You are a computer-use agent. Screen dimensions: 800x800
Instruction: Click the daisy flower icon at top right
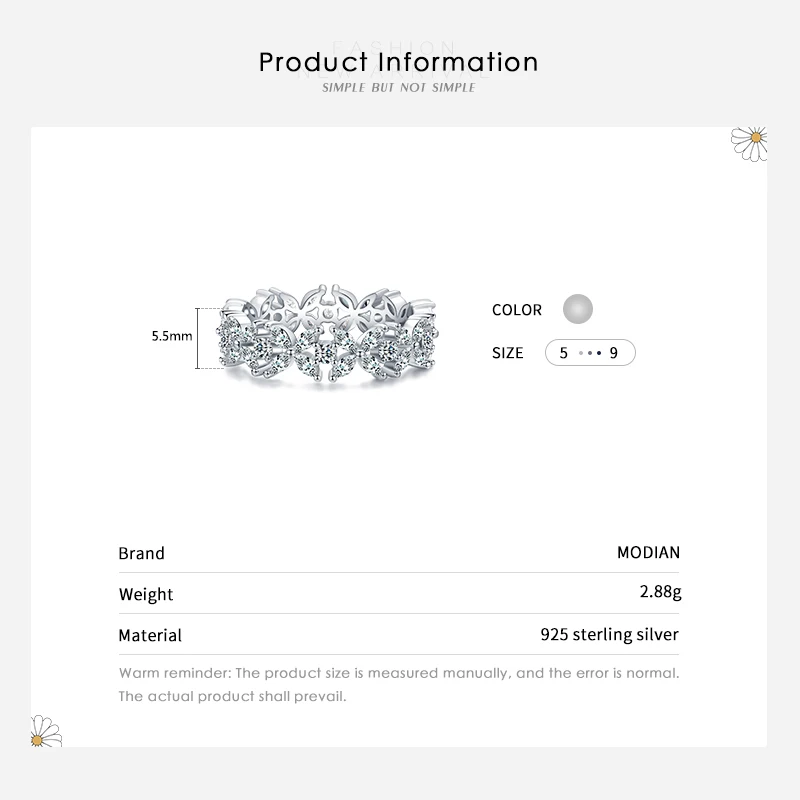pyautogui.click(x=750, y=142)
